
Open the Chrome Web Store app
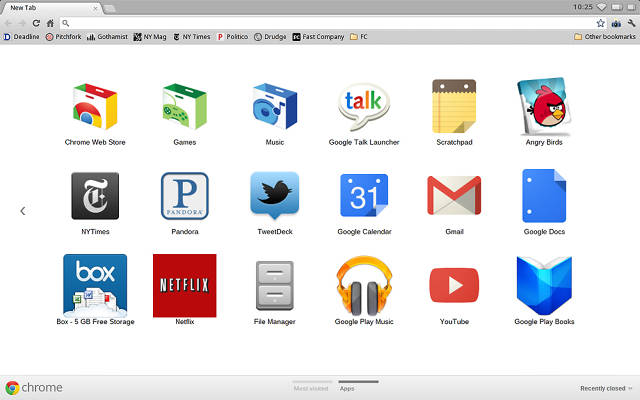point(95,106)
